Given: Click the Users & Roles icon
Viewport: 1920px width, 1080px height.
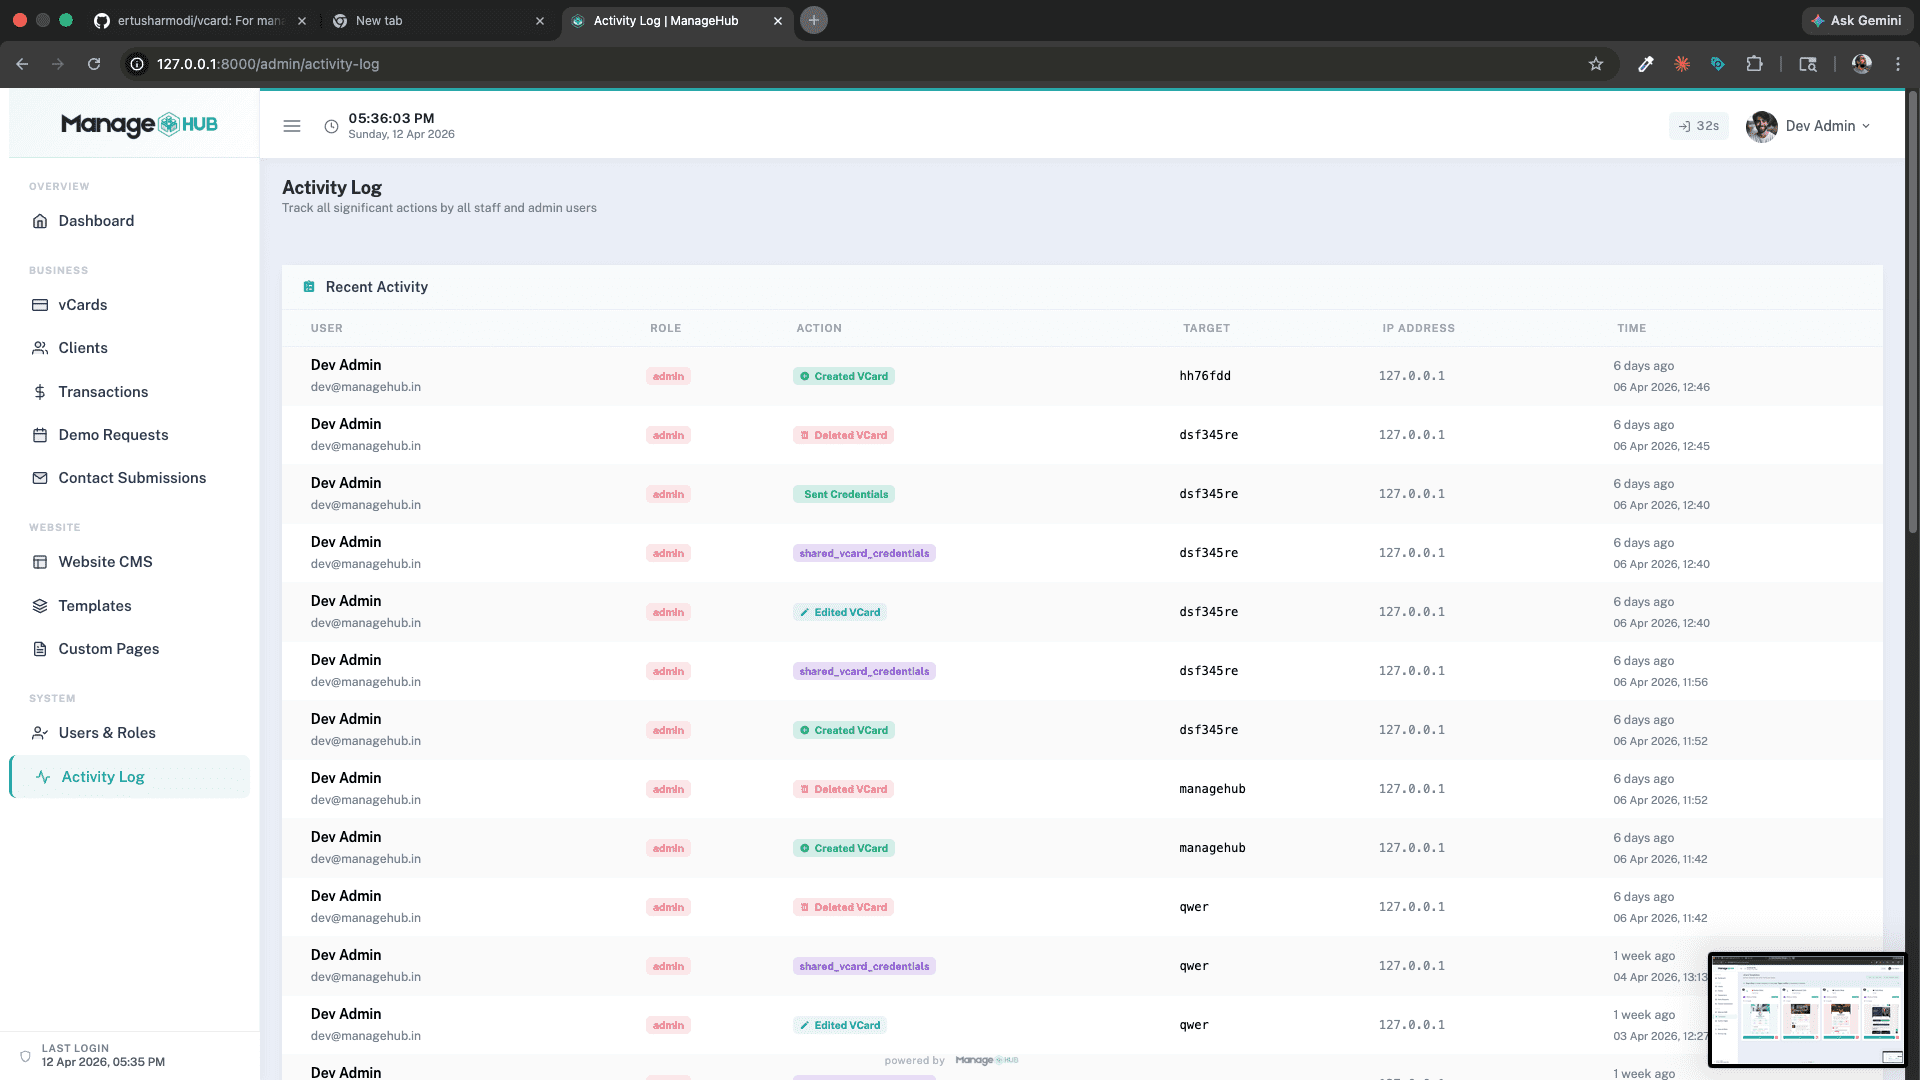Looking at the screenshot, I should coord(40,733).
